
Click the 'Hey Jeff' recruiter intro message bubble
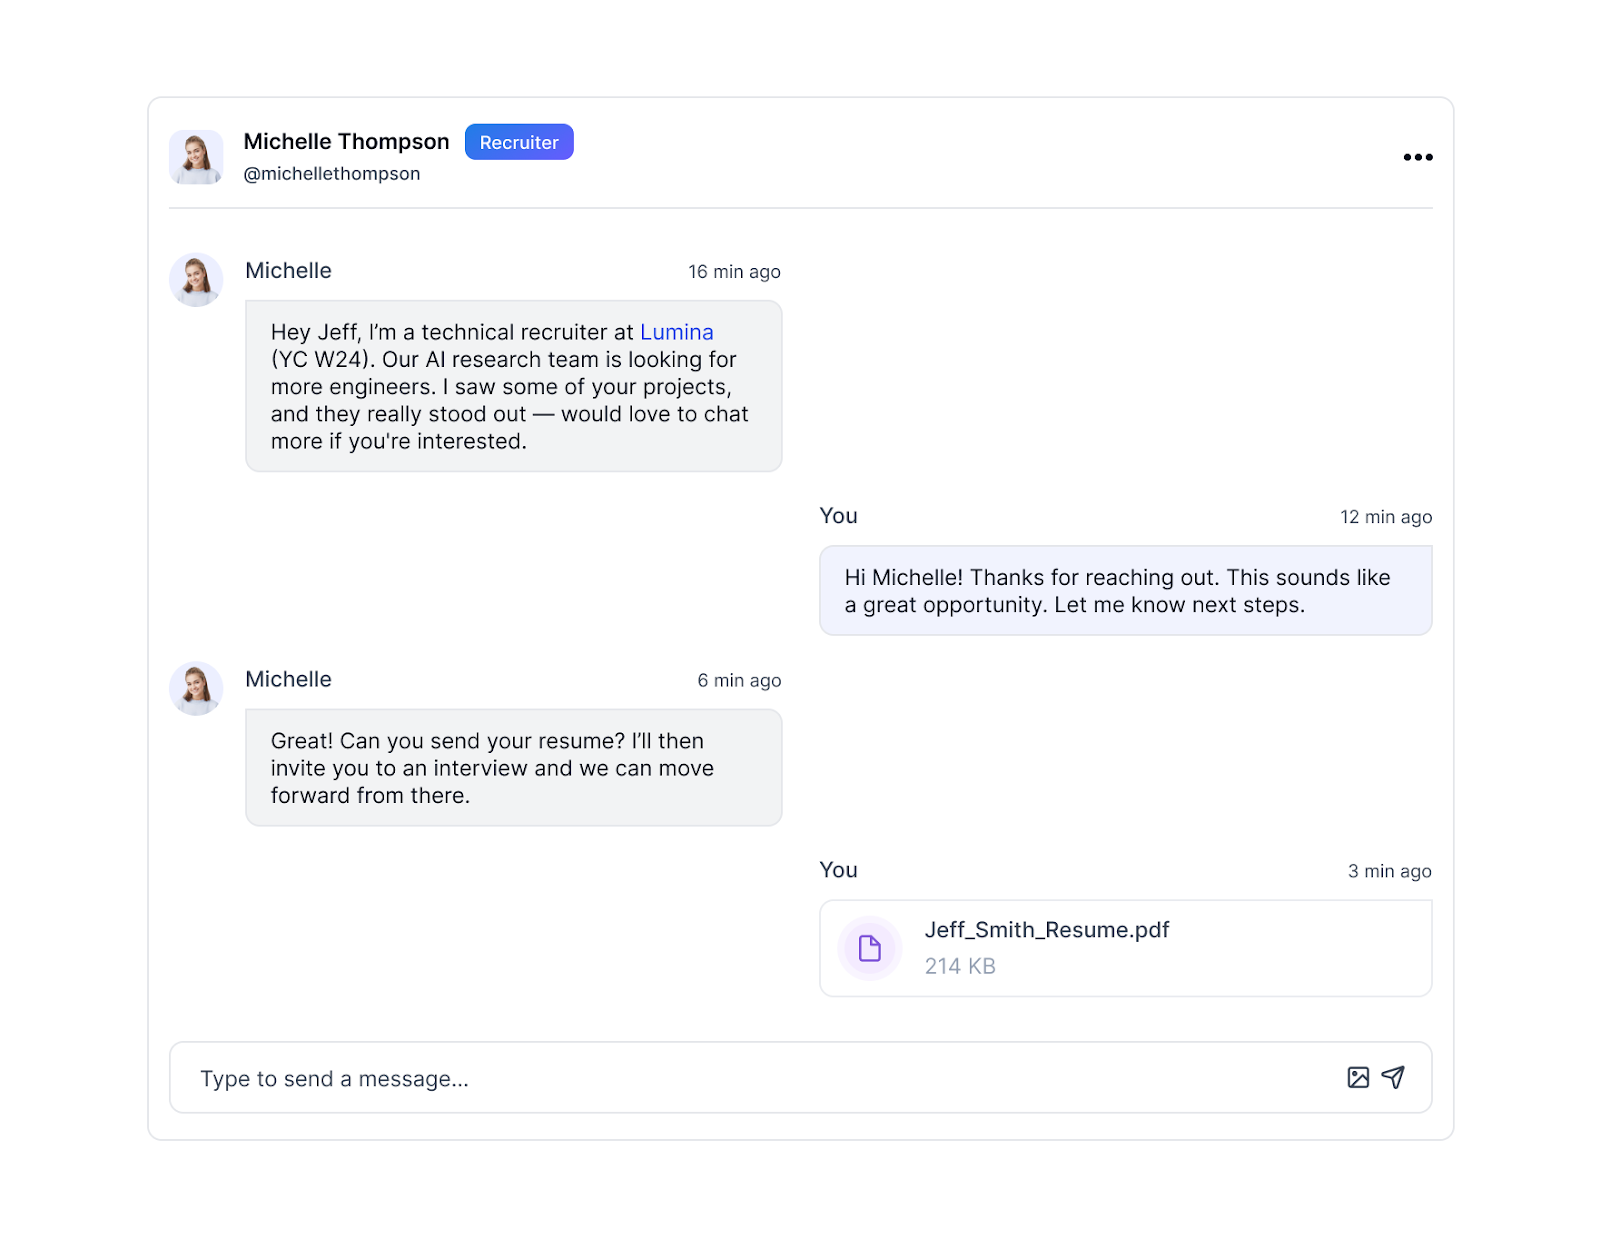pos(513,386)
